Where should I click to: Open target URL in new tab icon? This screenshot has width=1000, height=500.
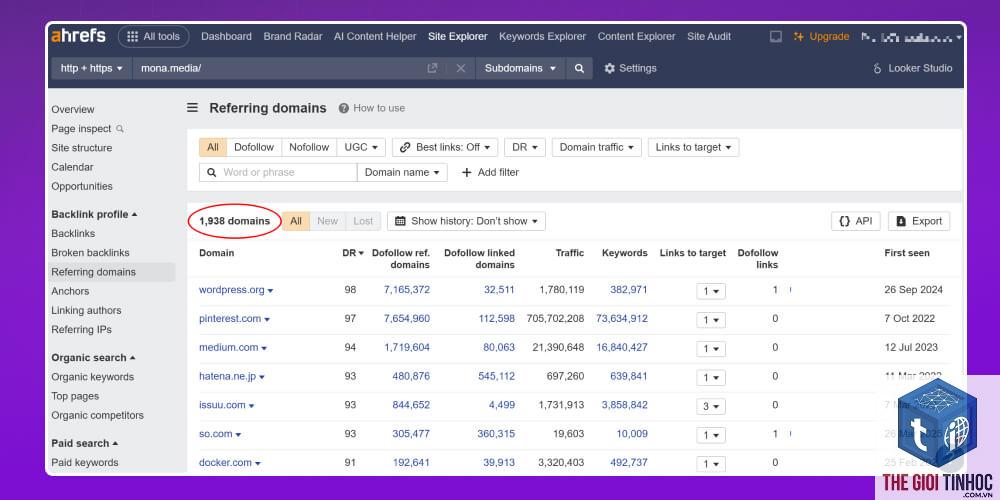[x=432, y=68]
